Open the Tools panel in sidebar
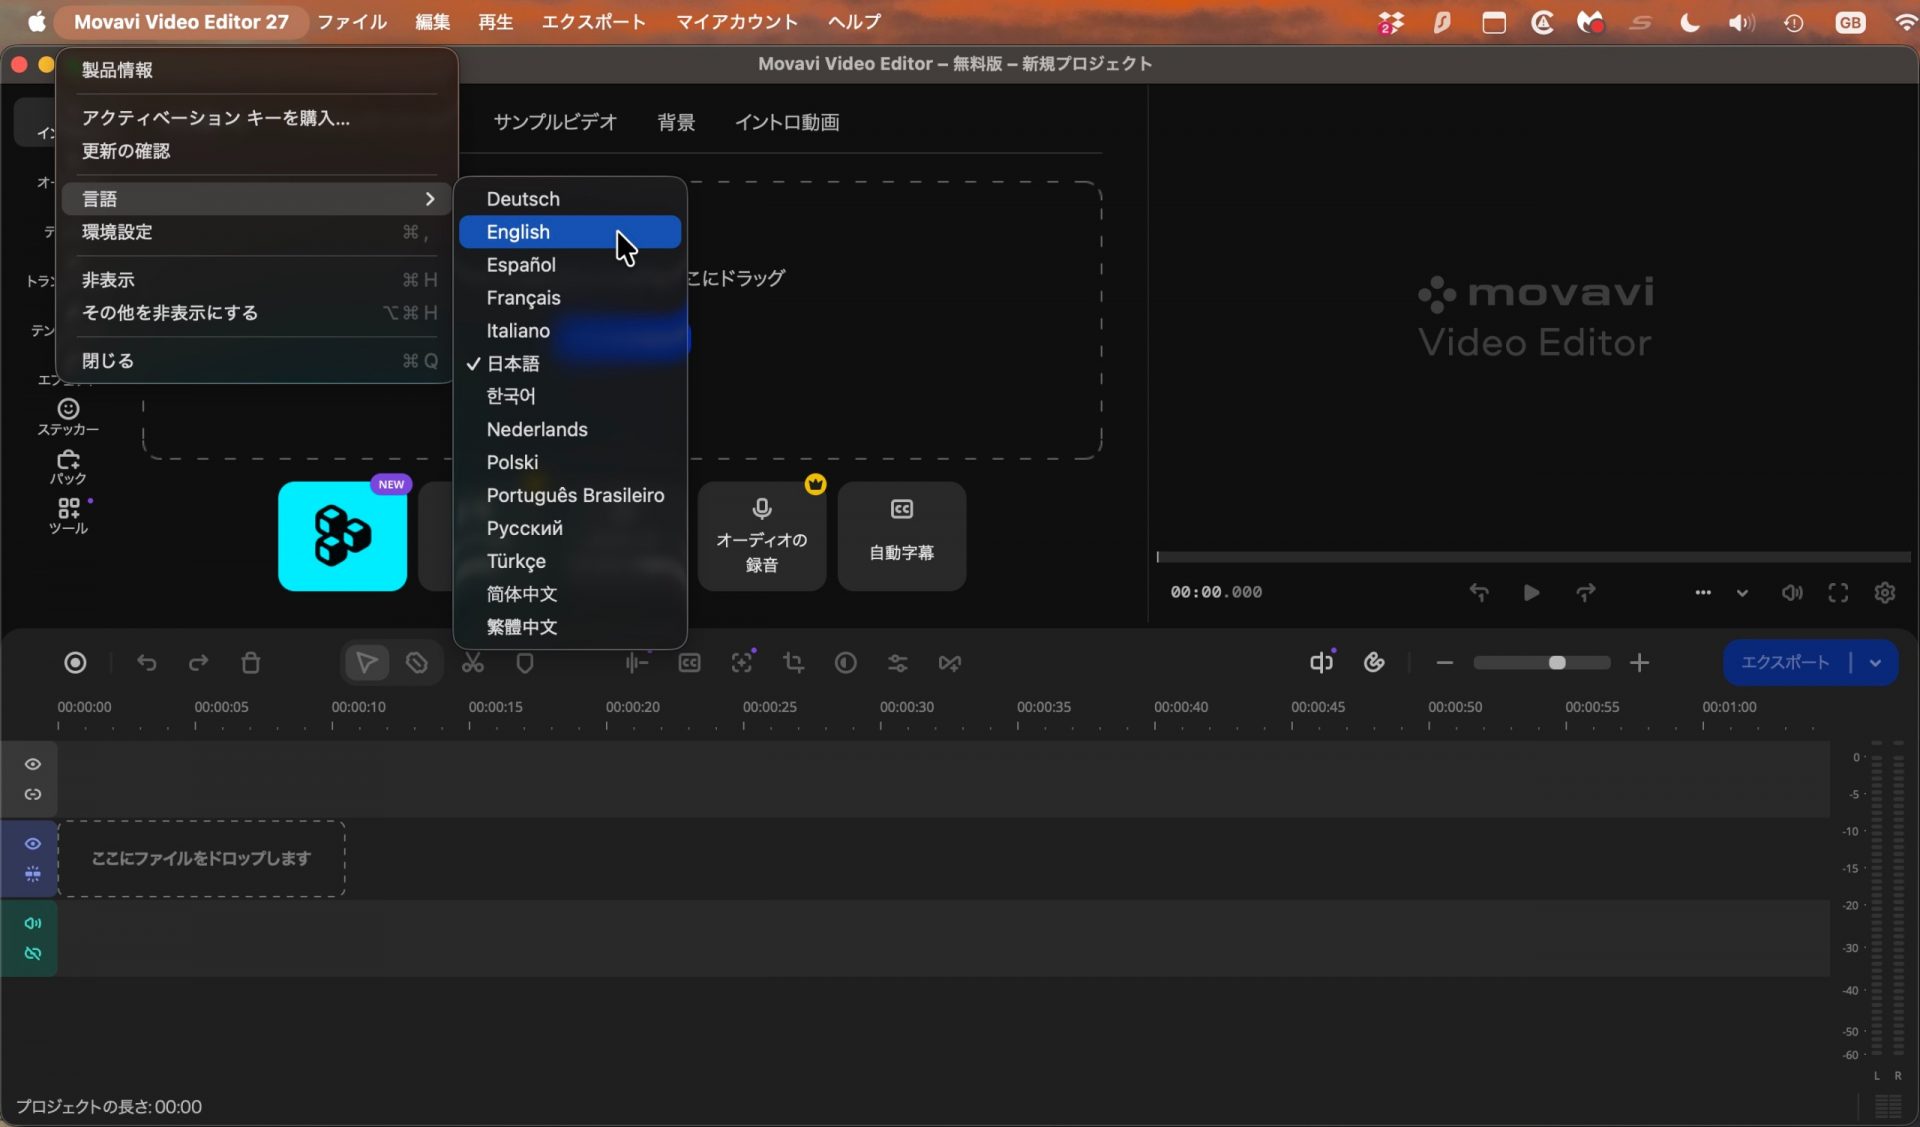This screenshot has height=1127, width=1920. coord(68,516)
